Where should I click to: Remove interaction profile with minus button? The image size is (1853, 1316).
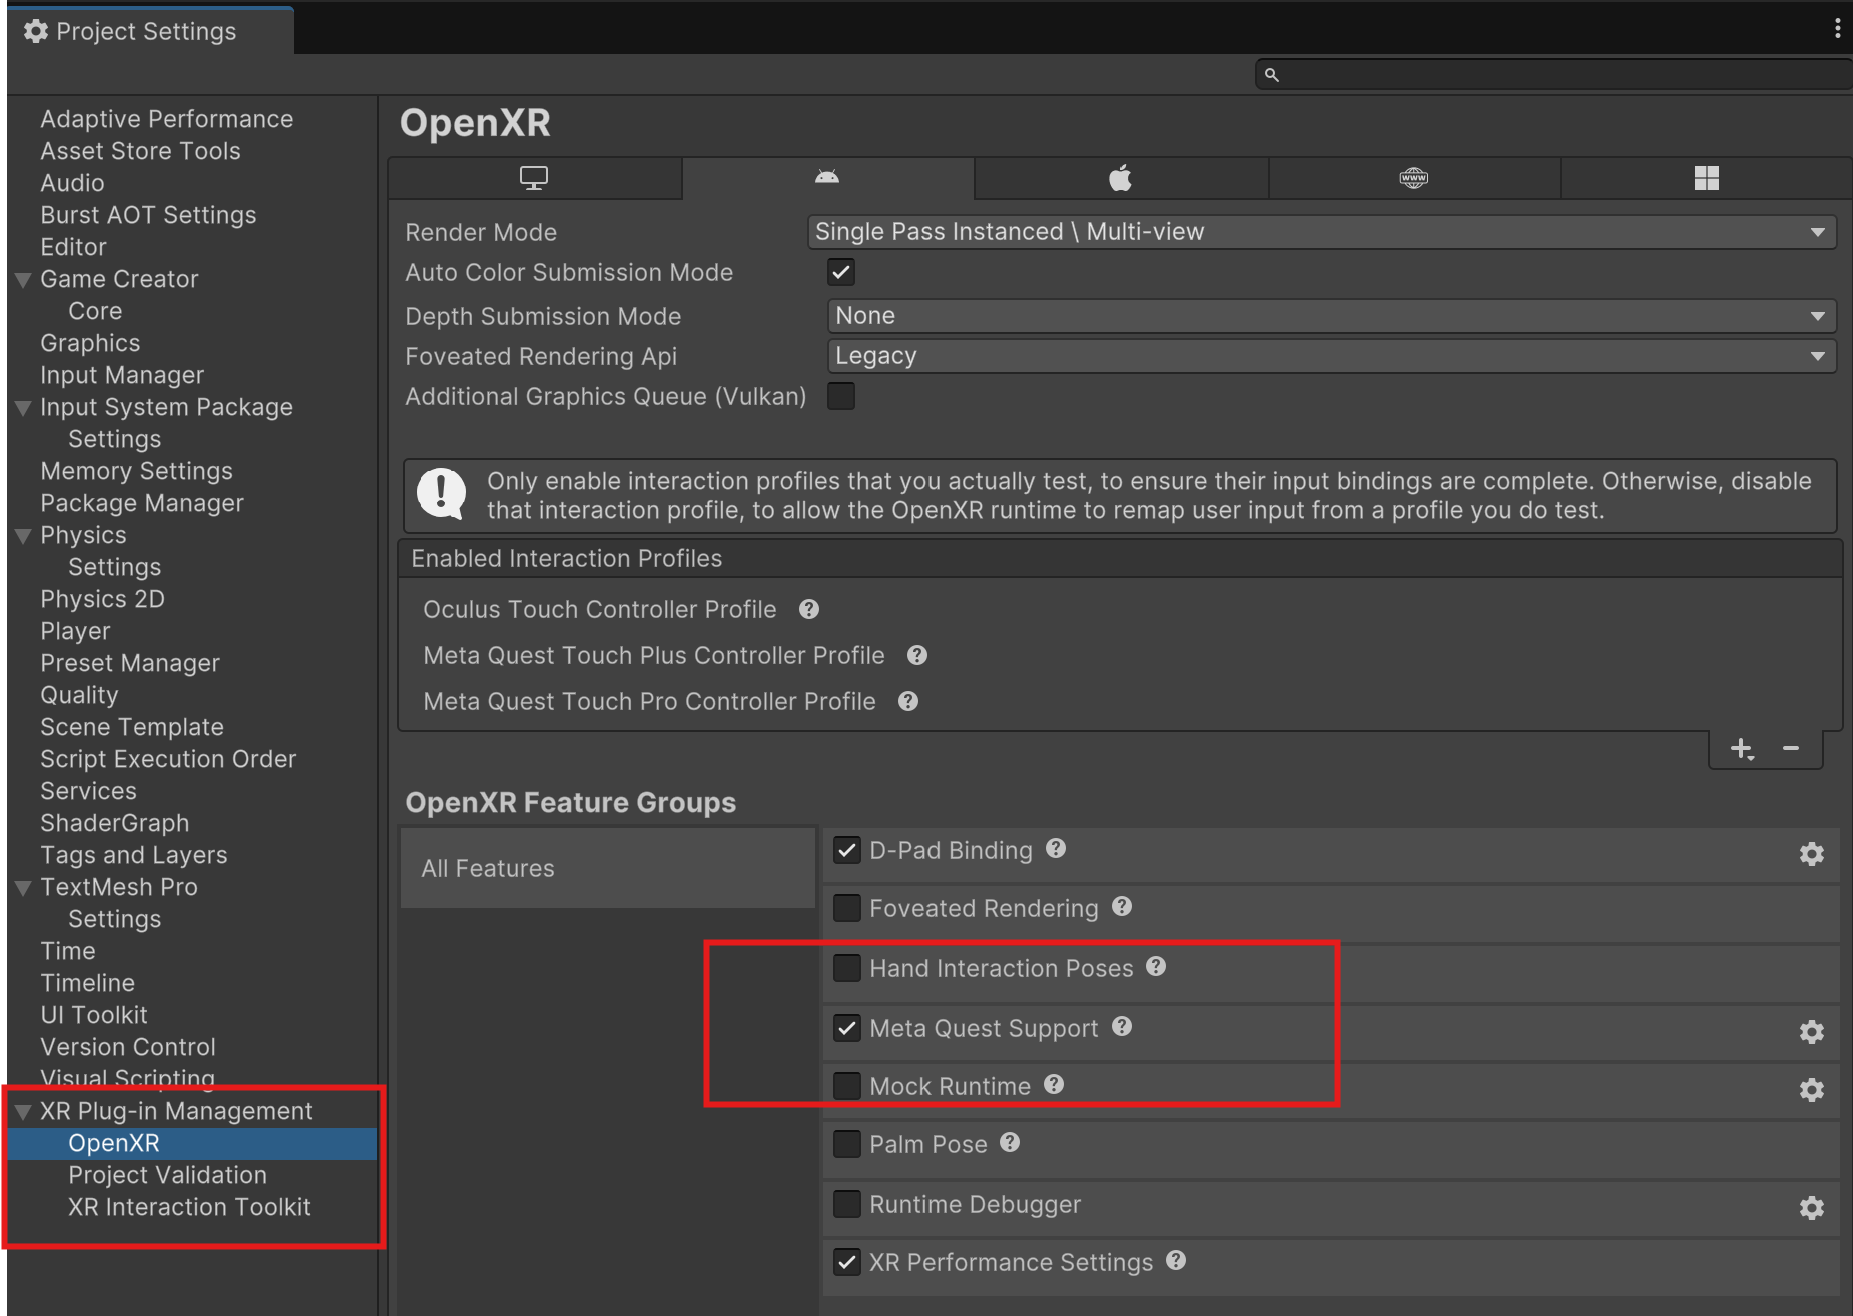point(1791,749)
